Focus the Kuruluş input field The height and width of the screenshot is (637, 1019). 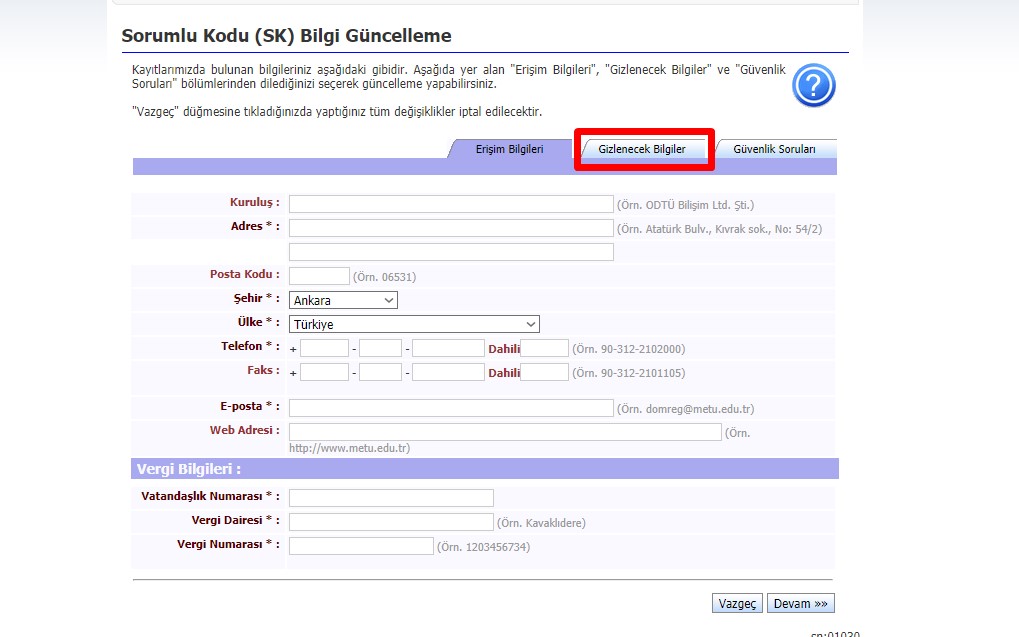[x=451, y=204]
